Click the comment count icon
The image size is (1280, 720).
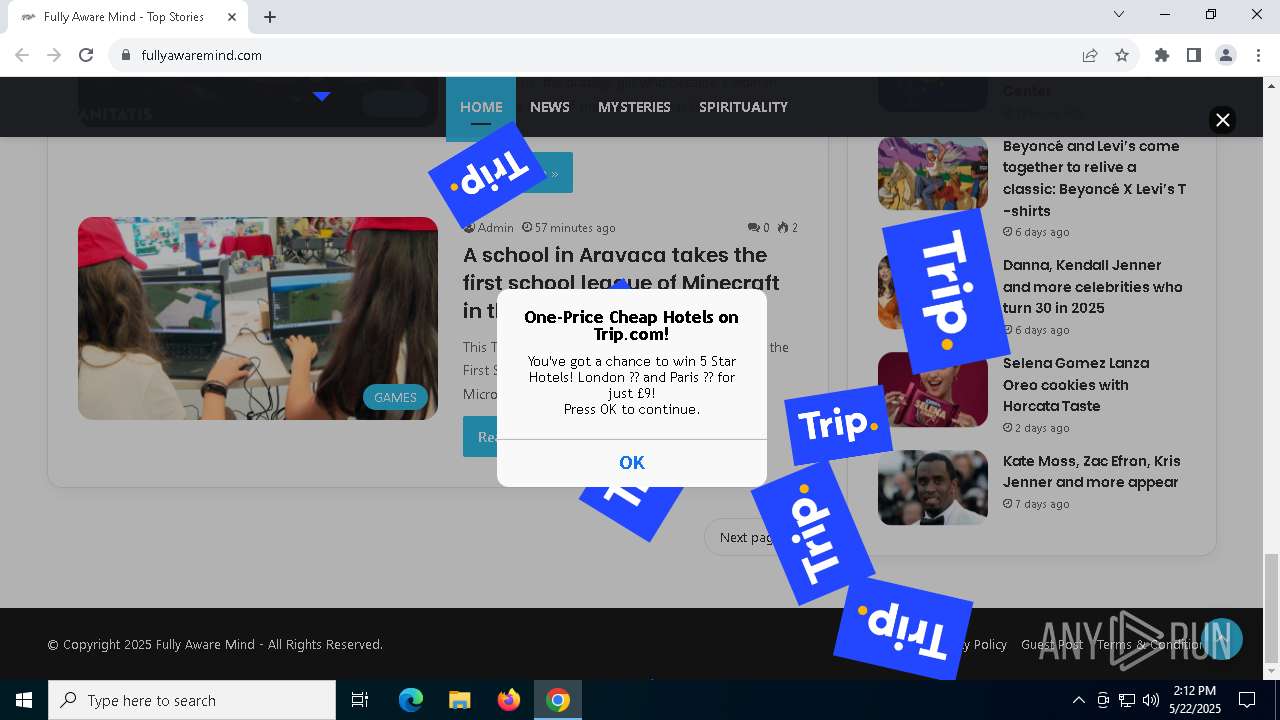point(753,228)
